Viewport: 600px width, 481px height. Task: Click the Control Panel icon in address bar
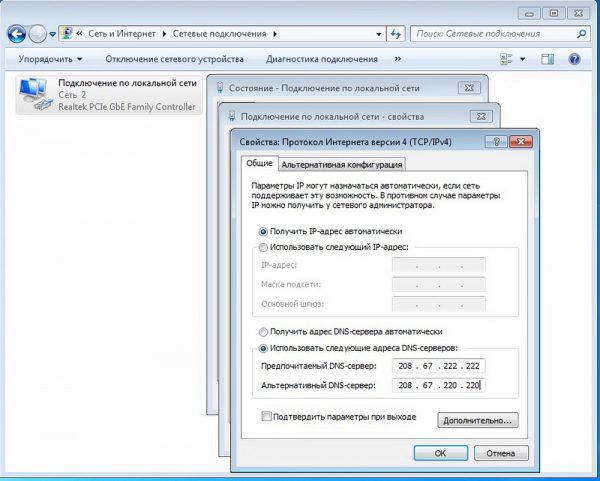point(67,33)
